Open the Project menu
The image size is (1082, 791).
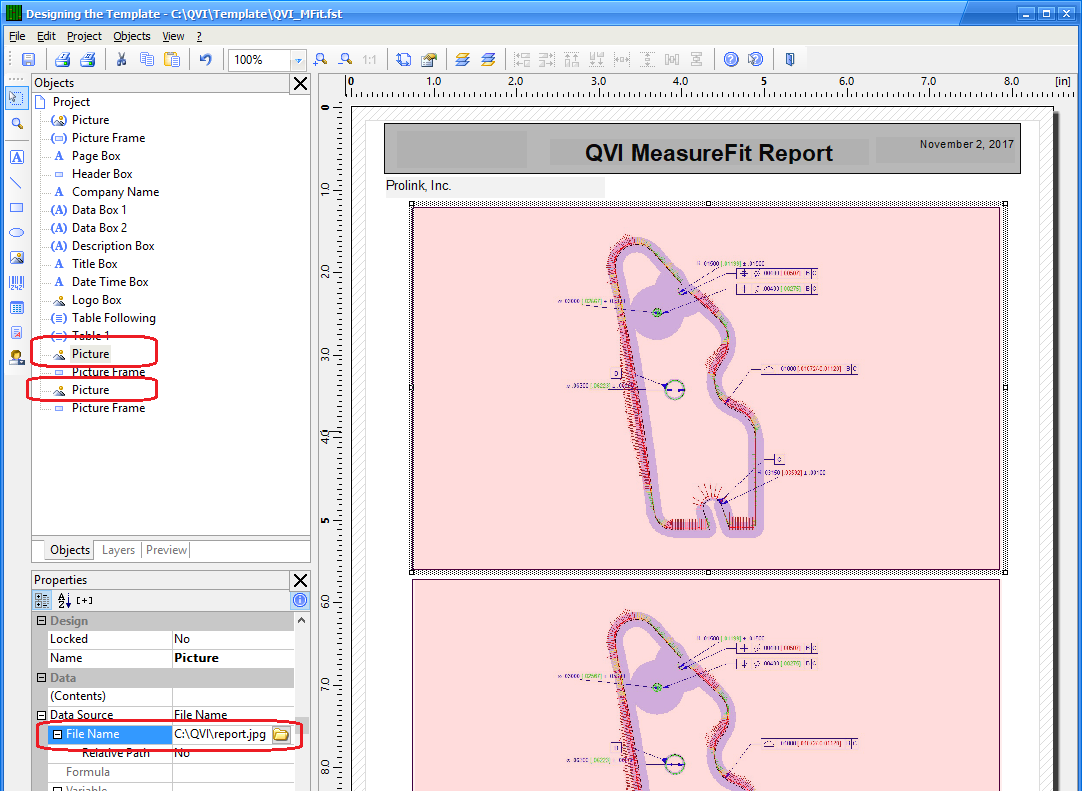[84, 36]
